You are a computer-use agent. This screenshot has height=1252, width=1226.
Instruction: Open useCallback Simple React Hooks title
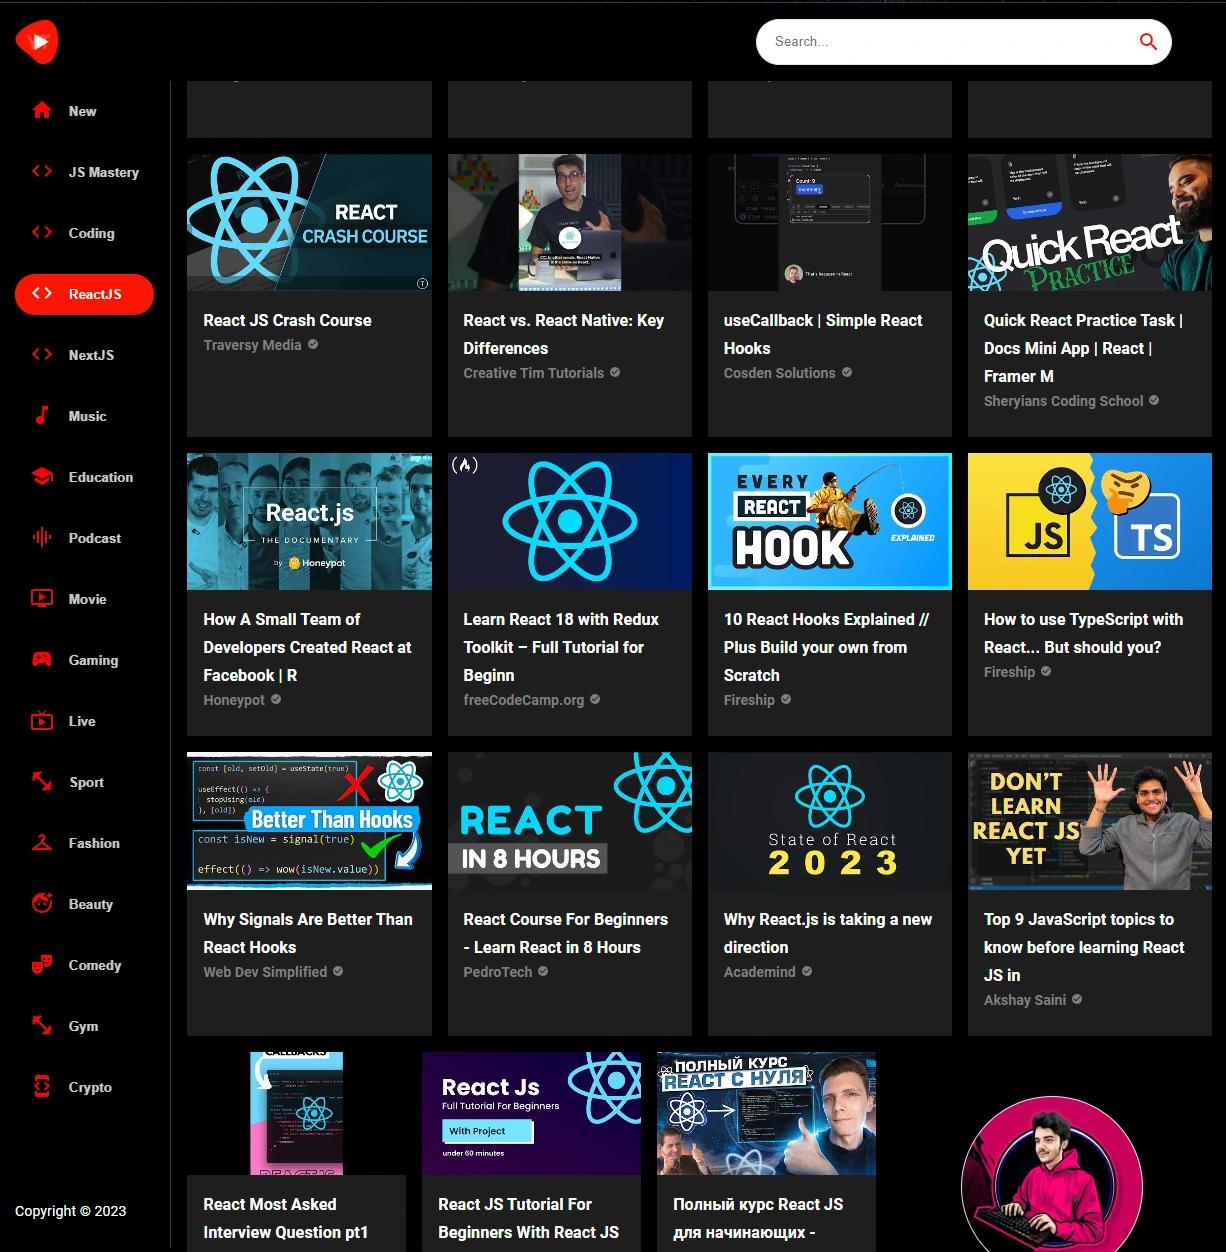(x=823, y=334)
